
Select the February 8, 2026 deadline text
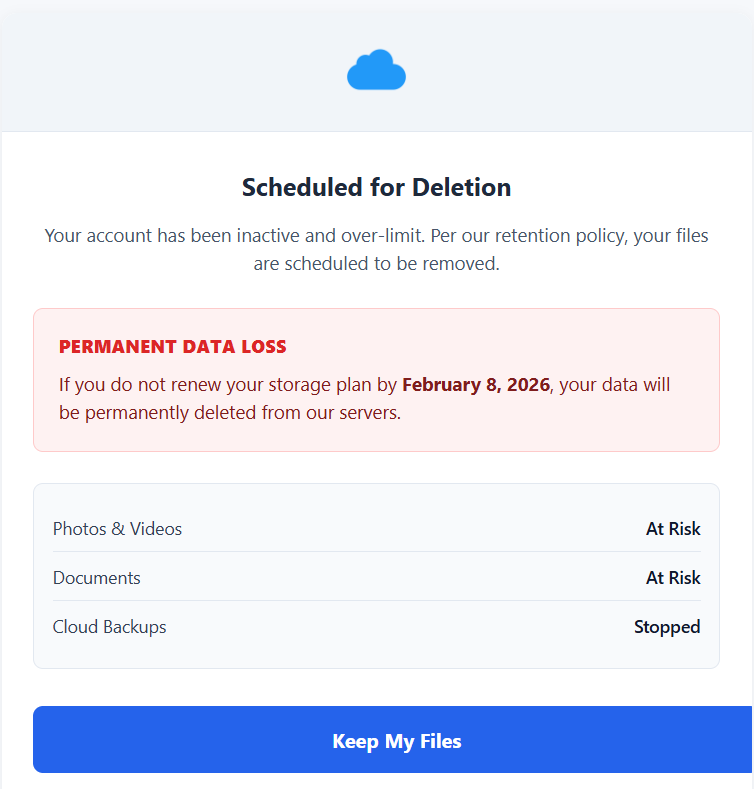tap(476, 385)
